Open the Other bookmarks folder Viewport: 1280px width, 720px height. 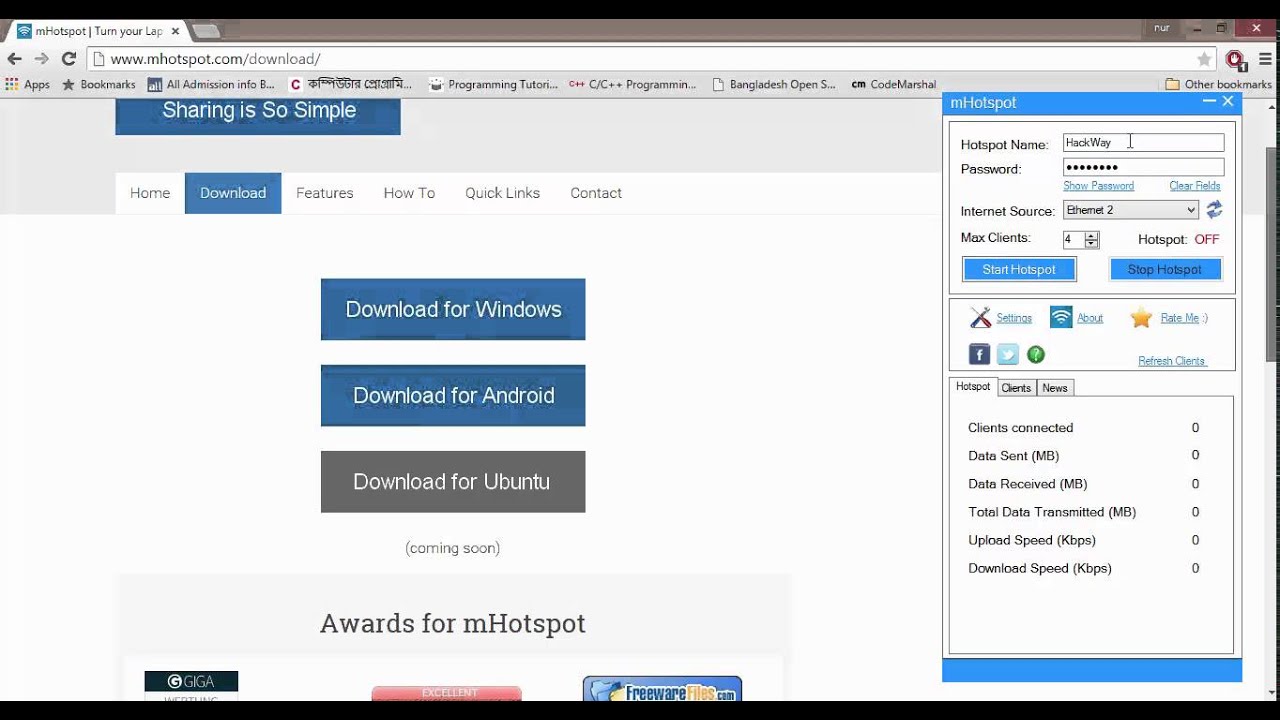tap(1218, 85)
